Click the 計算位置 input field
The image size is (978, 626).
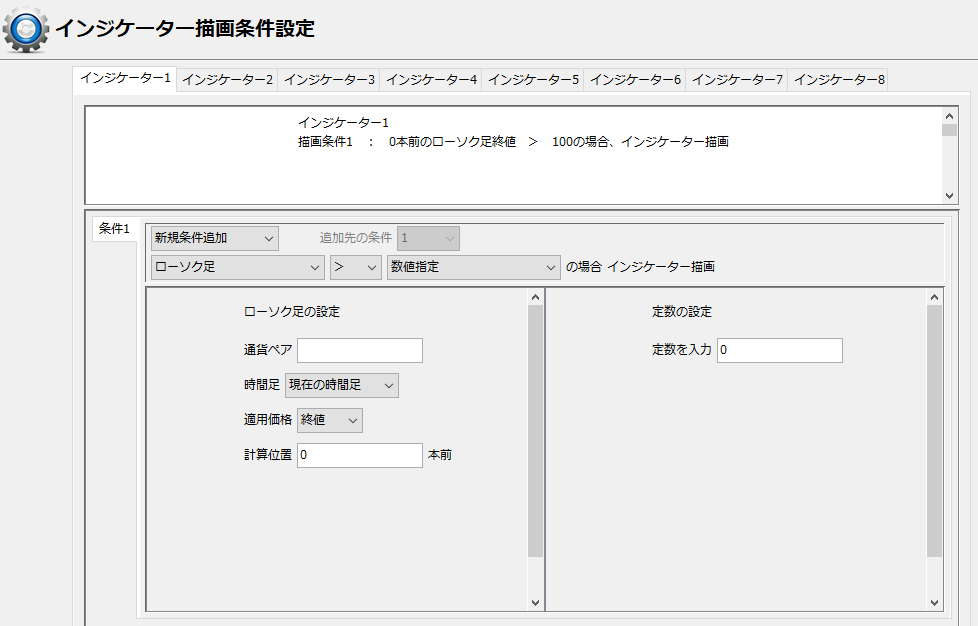[359, 455]
